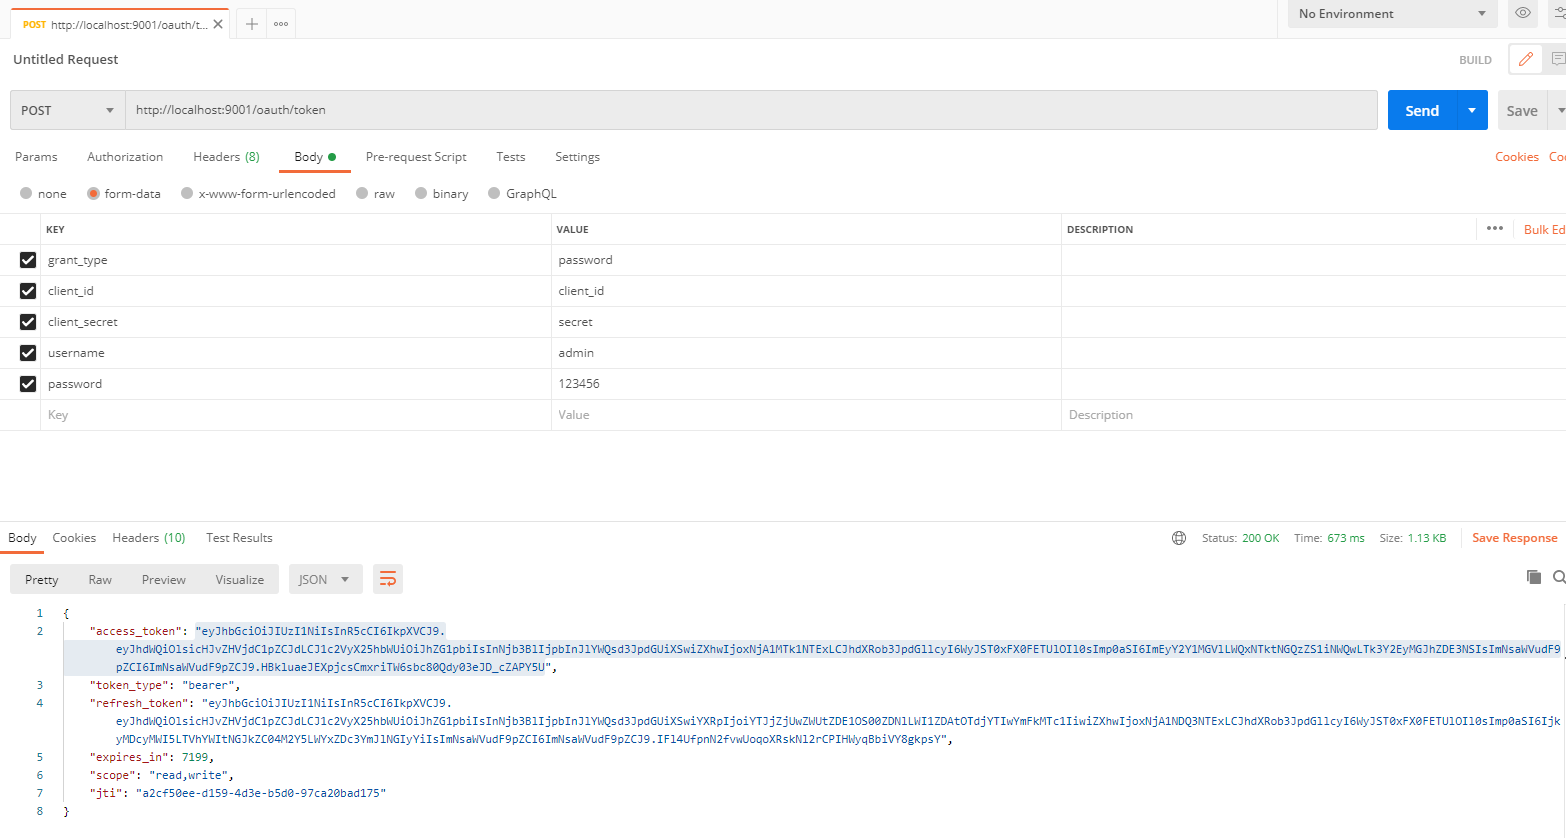The width and height of the screenshot is (1566, 838).
Task: Expand the Send button dropdown arrow
Action: 1472,110
